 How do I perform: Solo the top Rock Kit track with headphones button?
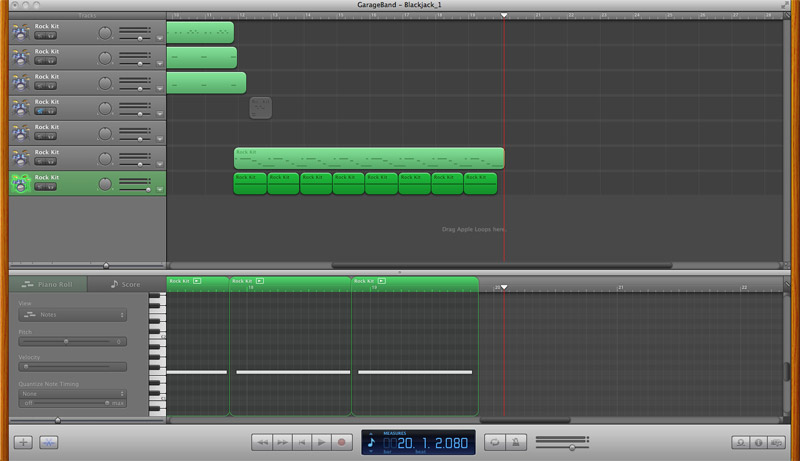[x=51, y=36]
